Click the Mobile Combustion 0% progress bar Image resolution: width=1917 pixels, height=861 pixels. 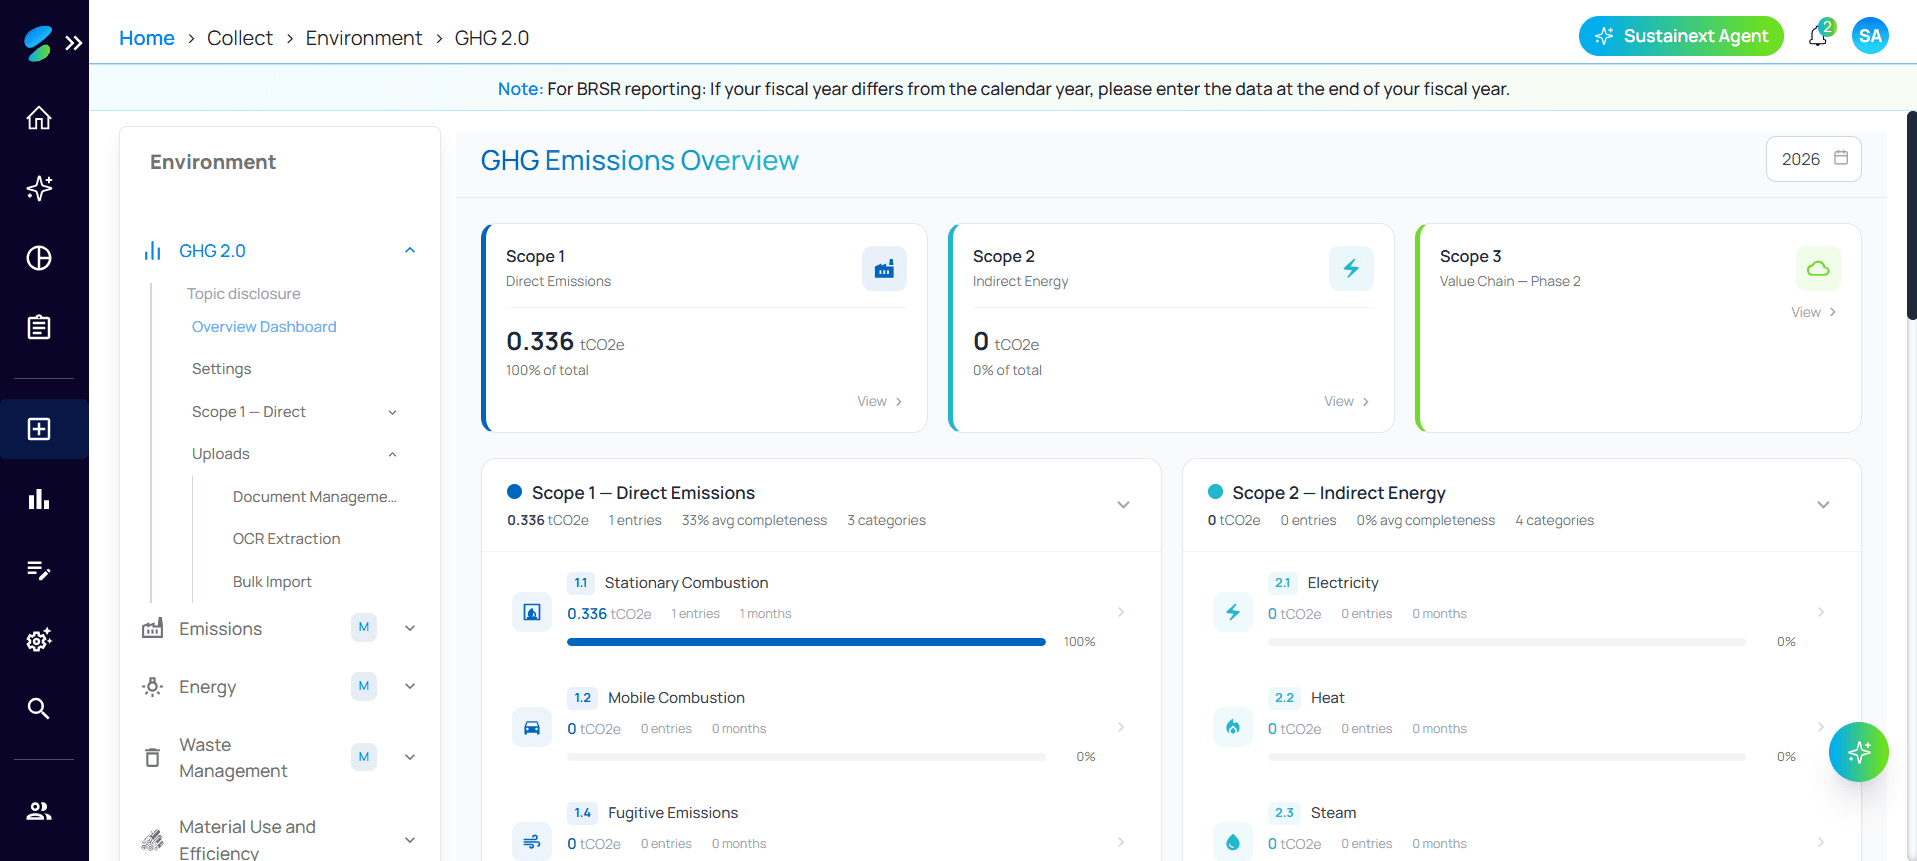[x=806, y=757]
